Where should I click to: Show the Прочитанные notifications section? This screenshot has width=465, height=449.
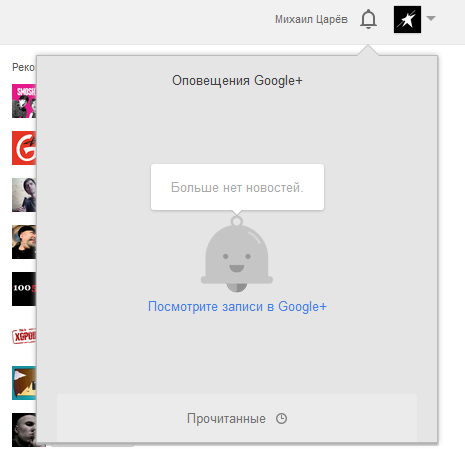(237, 418)
